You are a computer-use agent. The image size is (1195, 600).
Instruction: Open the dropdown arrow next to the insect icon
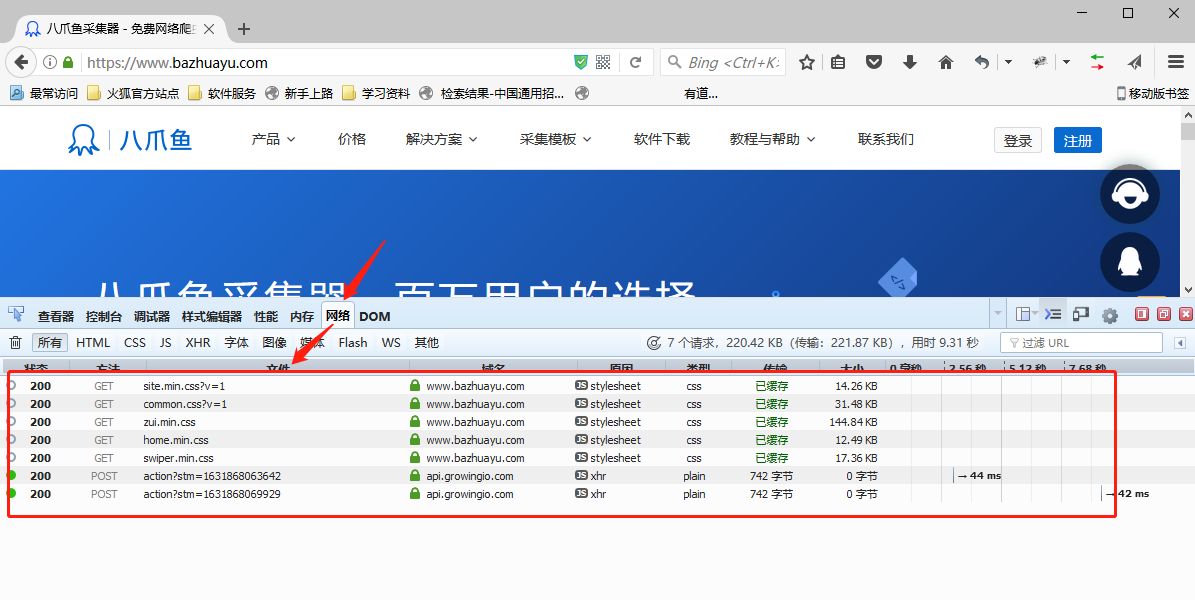1066,63
